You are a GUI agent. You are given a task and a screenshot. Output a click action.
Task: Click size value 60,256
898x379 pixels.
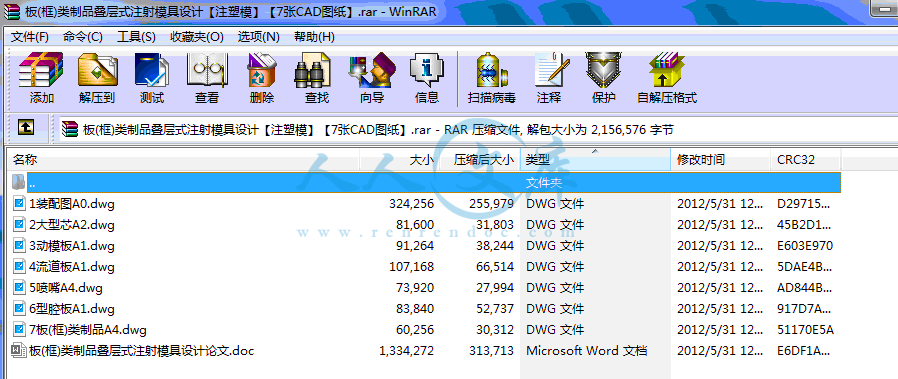pos(415,330)
